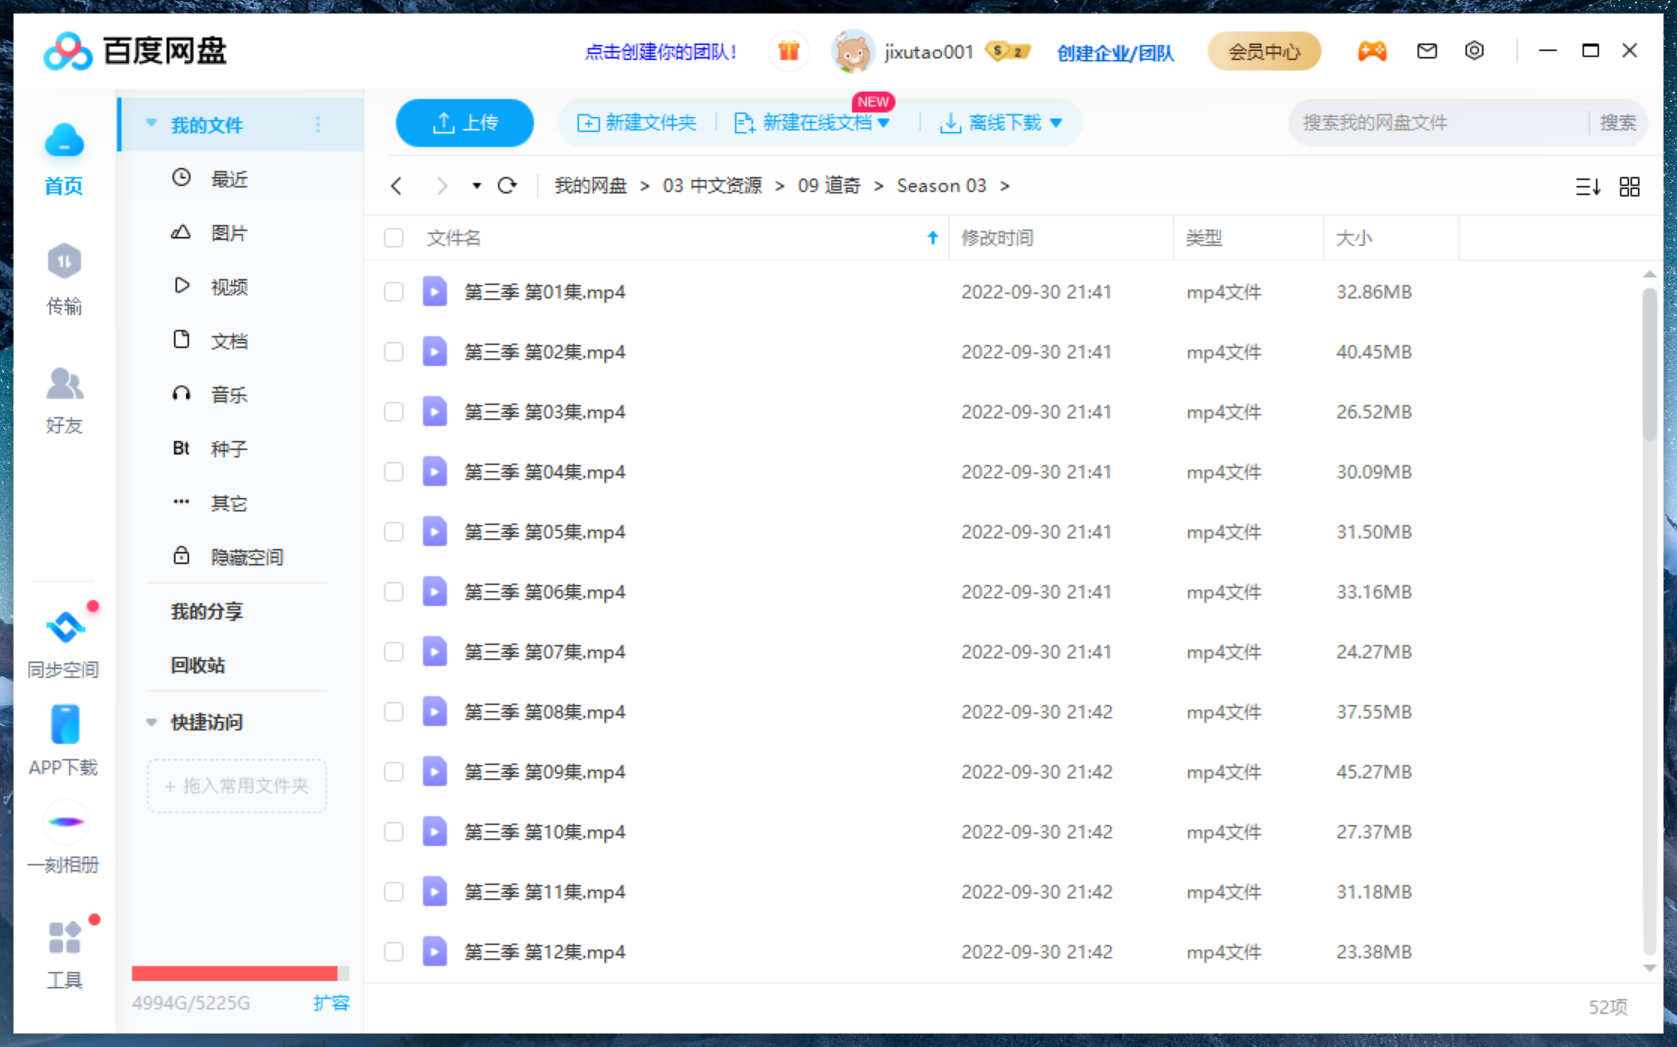Click the refresh icon beside navigation arrows
Screen dimensions: 1677x1047
[507, 186]
